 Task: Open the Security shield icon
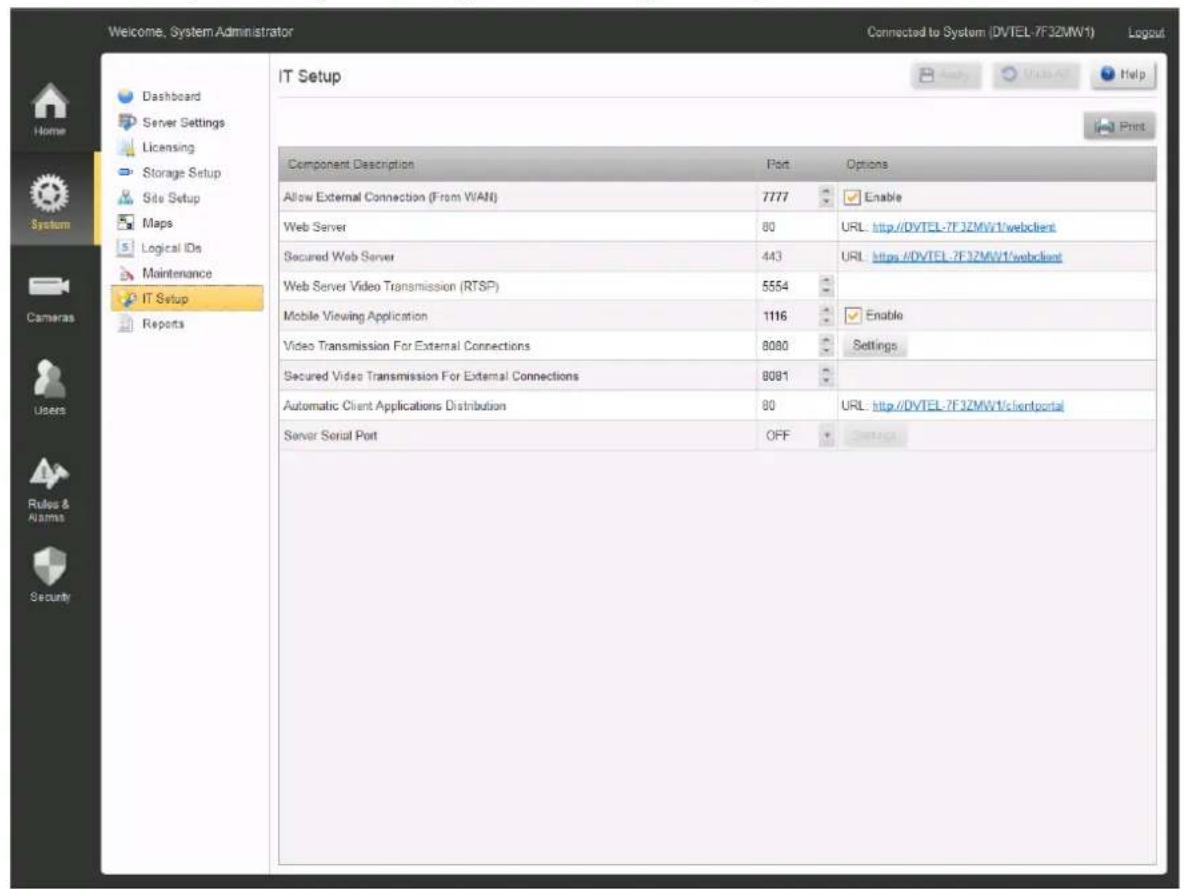[x=49, y=566]
